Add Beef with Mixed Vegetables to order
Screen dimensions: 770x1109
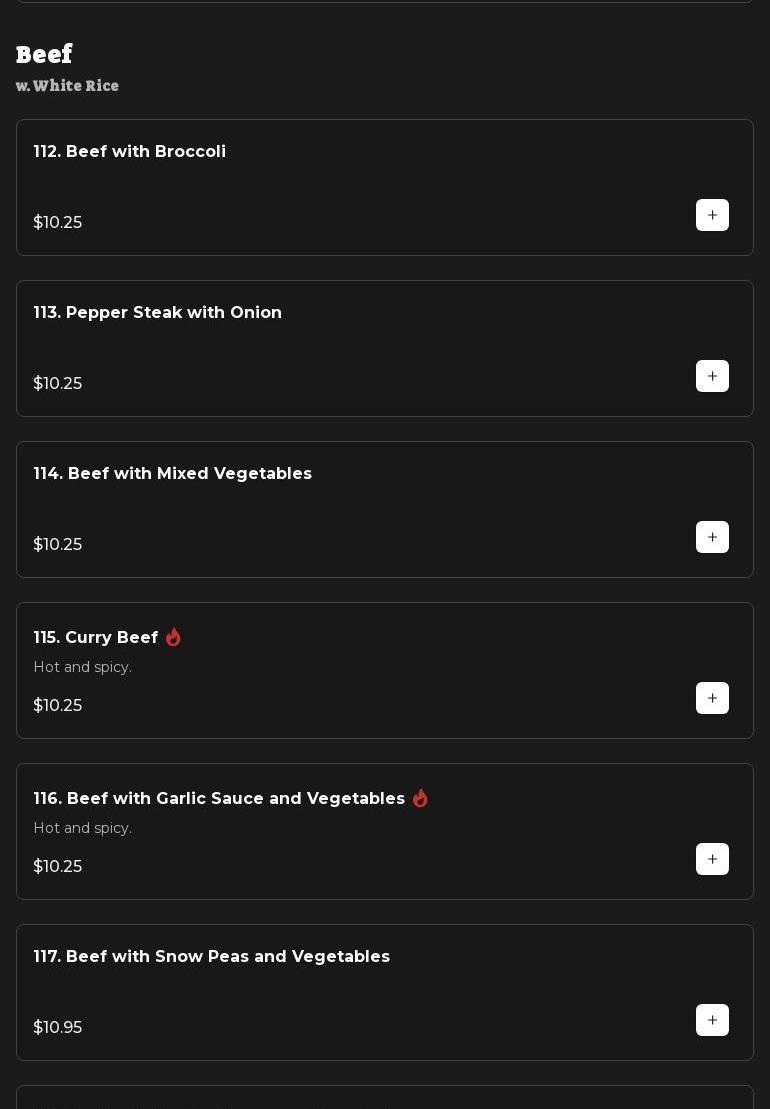tap(712, 537)
